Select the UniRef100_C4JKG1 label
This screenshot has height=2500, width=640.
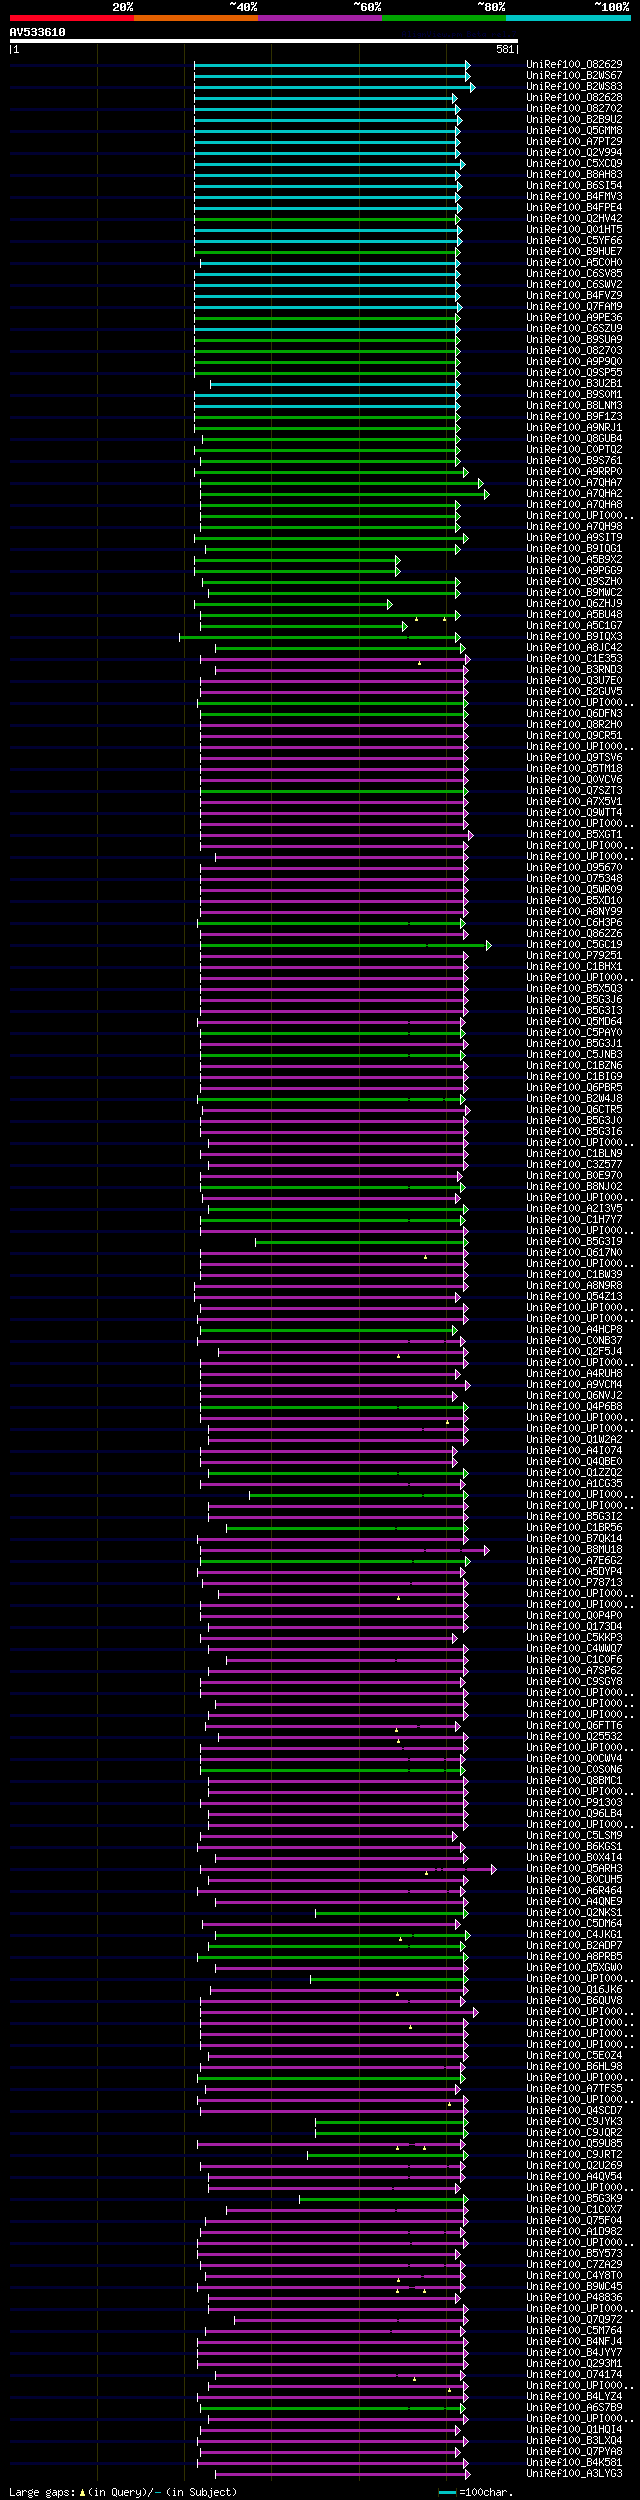coord(574,1935)
